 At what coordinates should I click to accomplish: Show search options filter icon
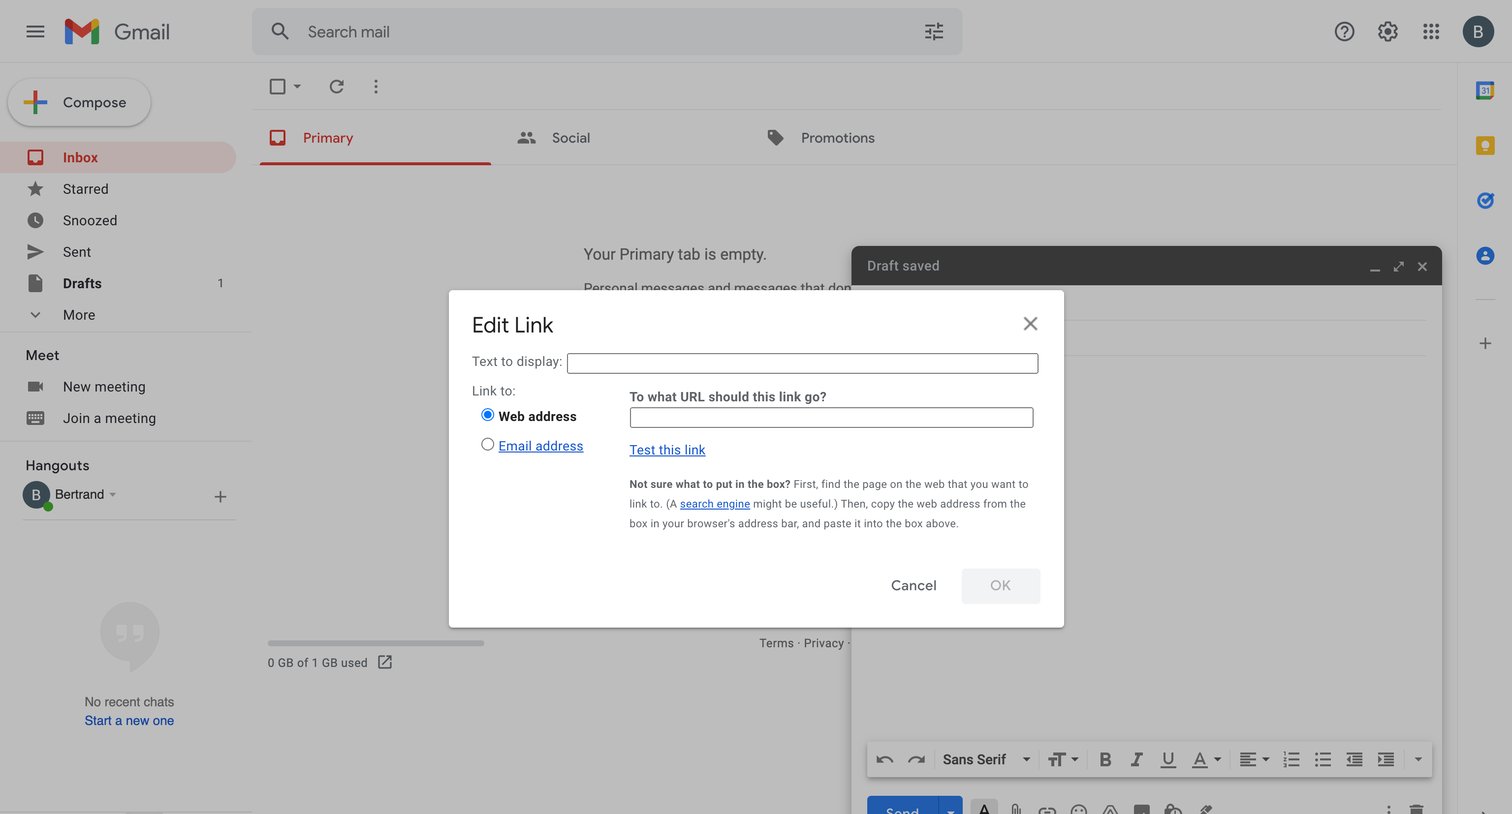click(x=934, y=32)
